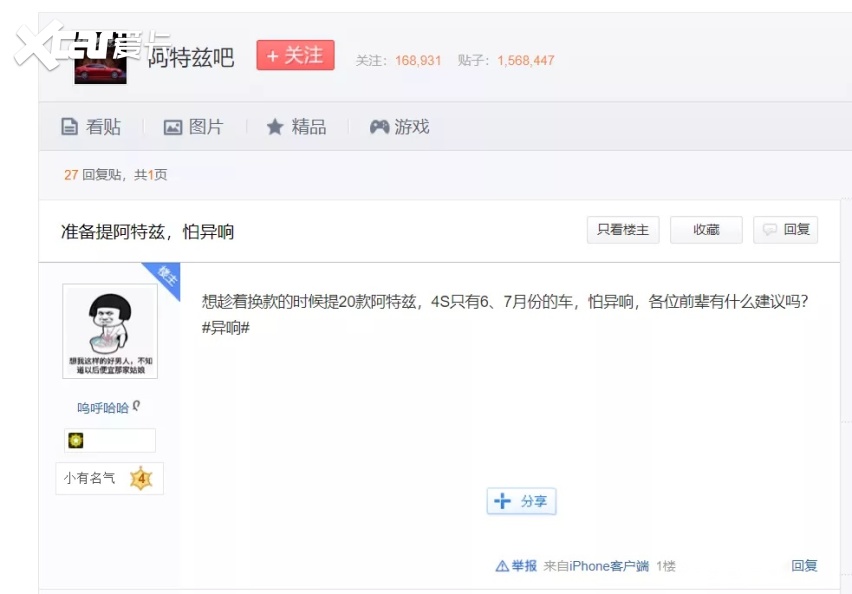852x594 pixels.
Task: Open the 呜呼哈哈 user profile name
Action: point(102,407)
